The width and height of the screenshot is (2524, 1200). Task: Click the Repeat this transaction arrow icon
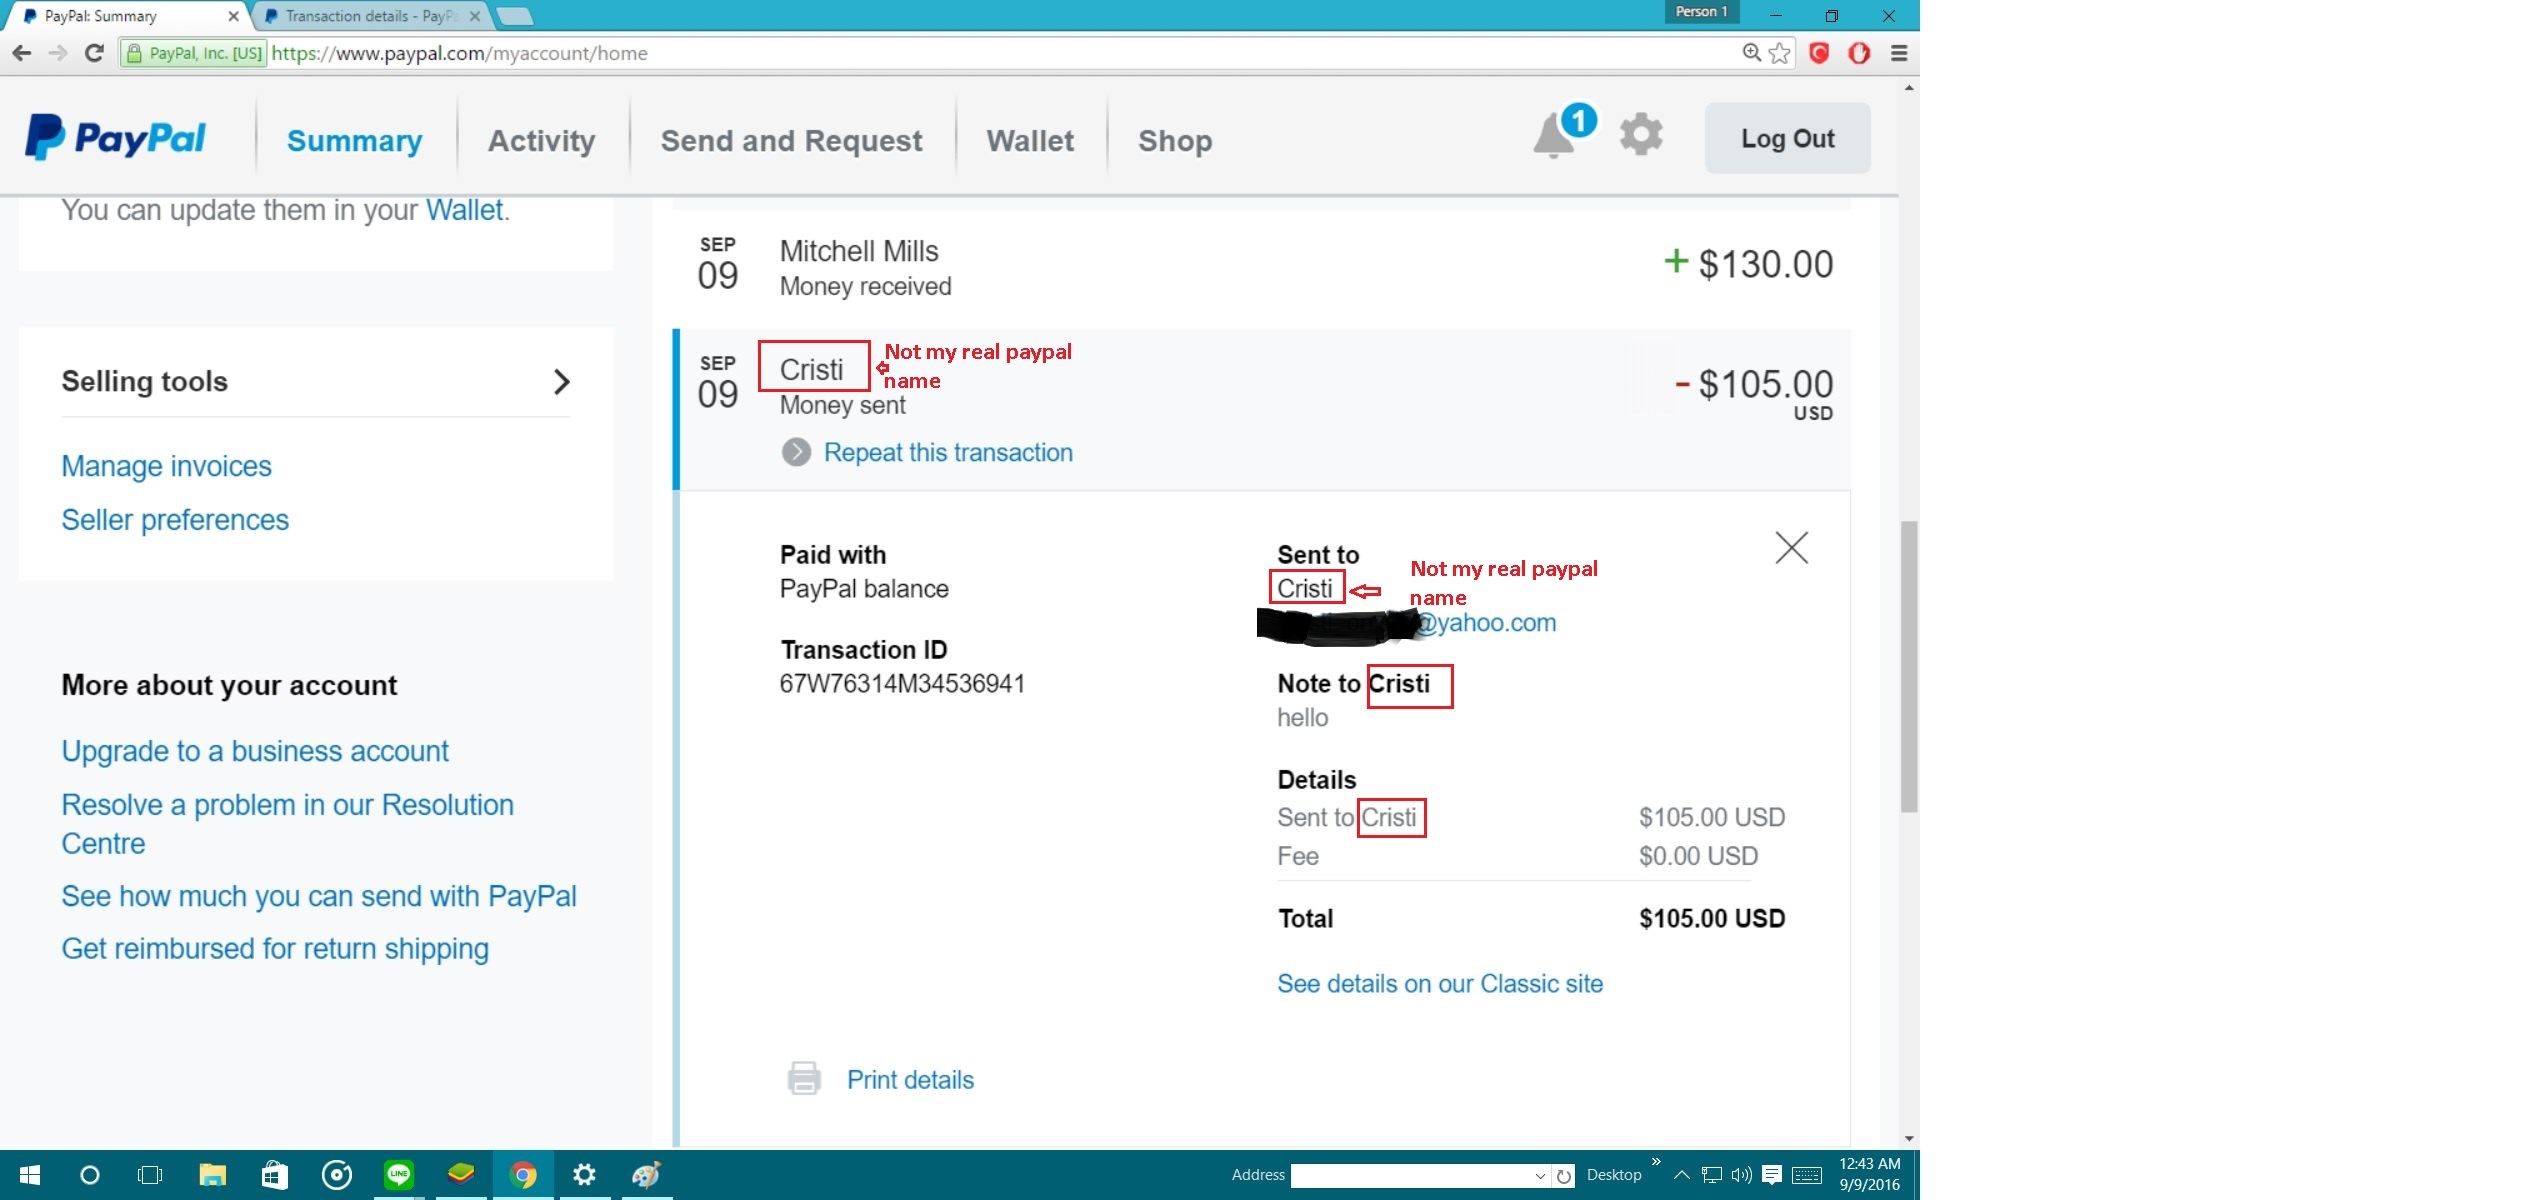(x=796, y=452)
